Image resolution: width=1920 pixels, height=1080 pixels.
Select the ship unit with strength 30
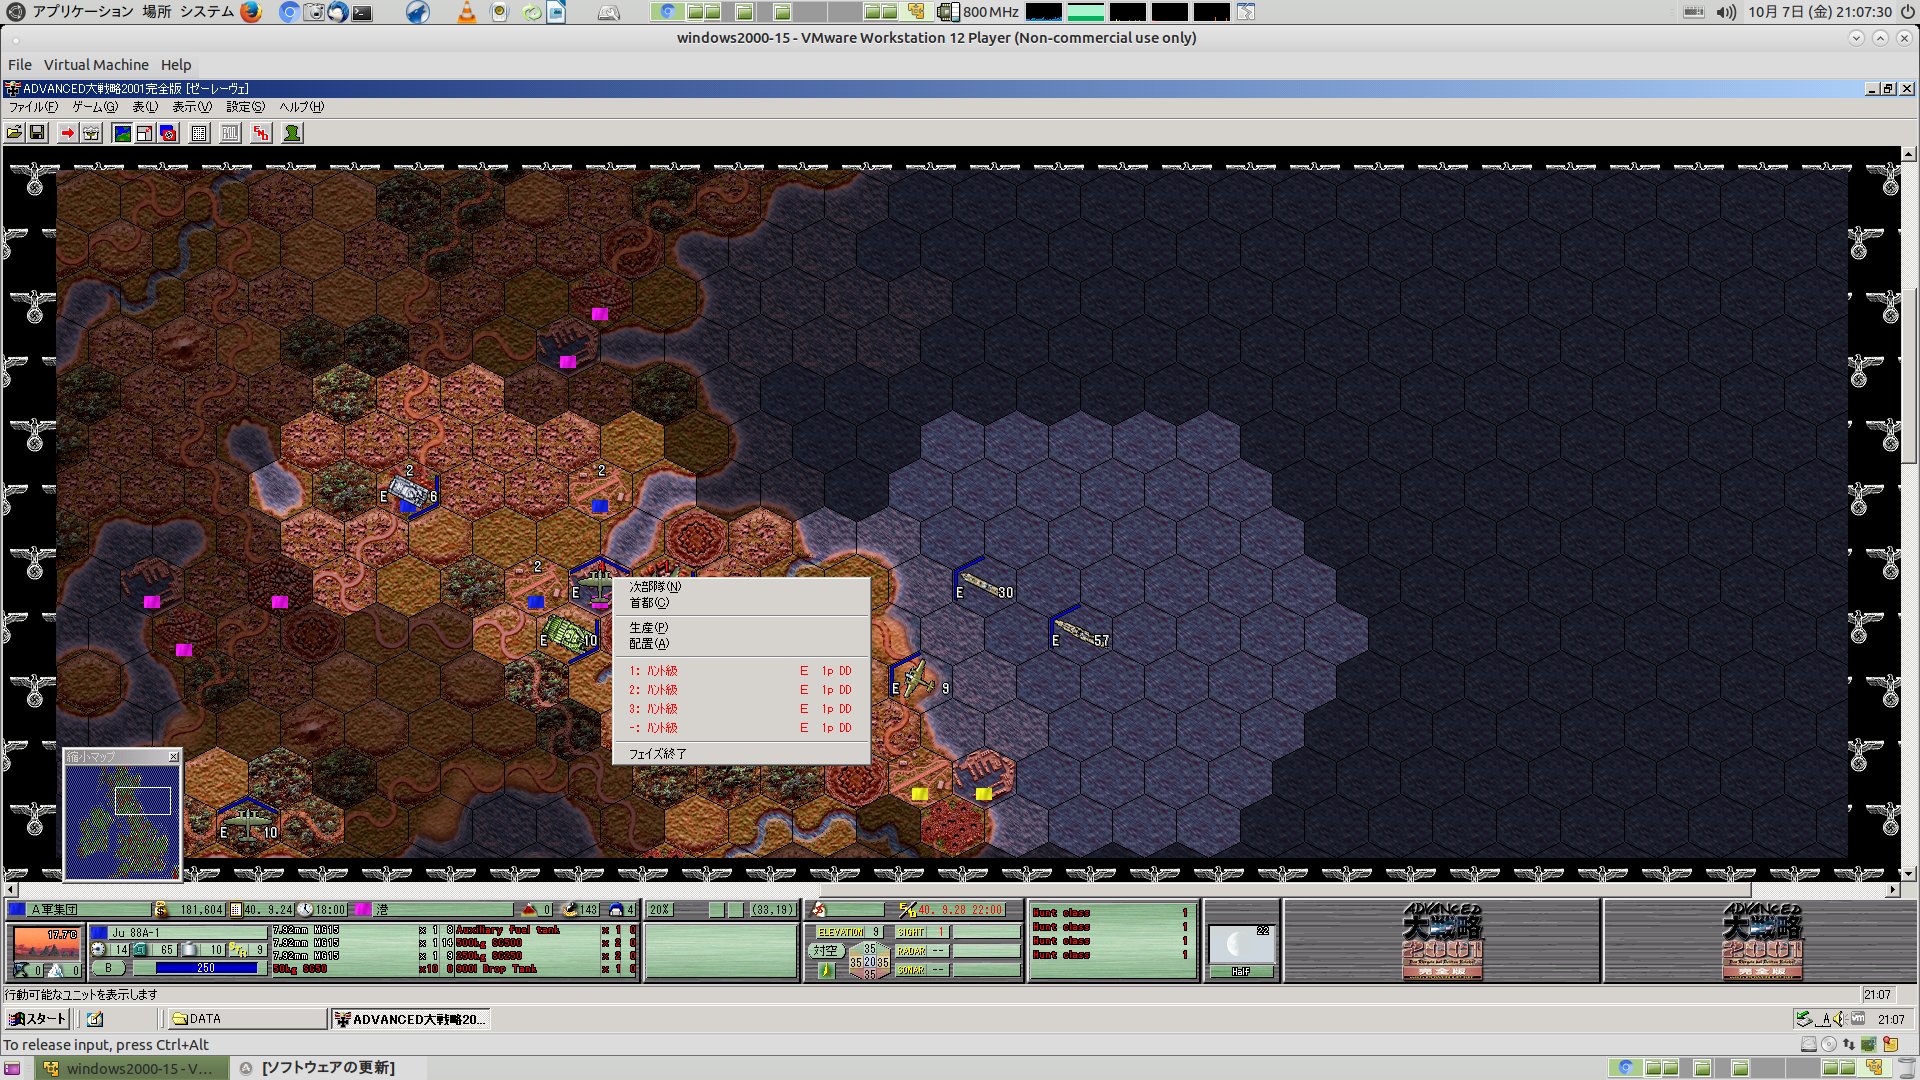click(985, 586)
